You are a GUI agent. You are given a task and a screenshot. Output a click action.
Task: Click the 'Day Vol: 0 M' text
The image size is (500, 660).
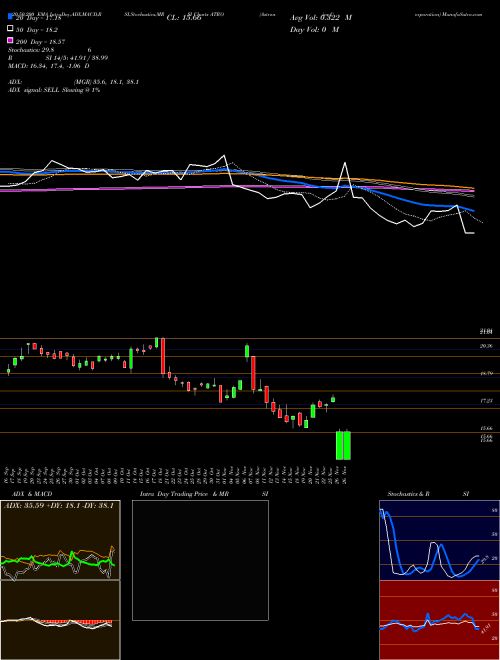pyautogui.click(x=314, y=29)
